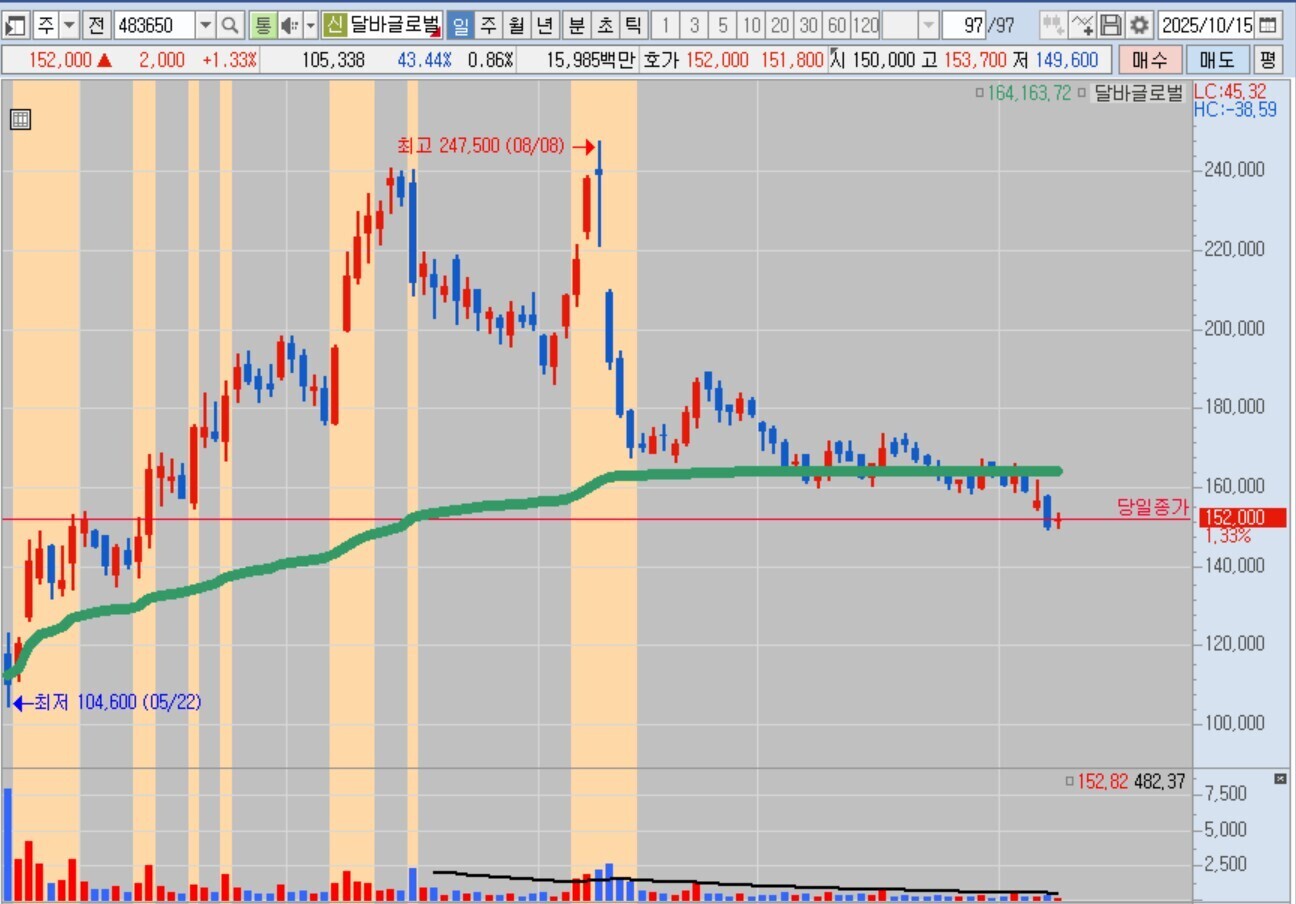Screen dimensions: 1296x904
Task: Open the stock code history dropdown arrow
Action: click(205, 25)
